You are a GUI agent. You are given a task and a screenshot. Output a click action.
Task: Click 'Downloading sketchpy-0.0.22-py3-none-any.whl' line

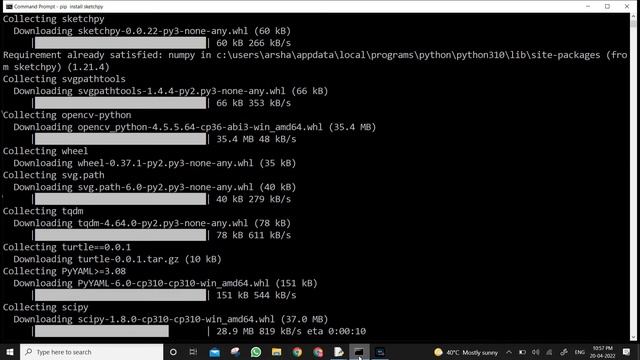click(x=152, y=31)
